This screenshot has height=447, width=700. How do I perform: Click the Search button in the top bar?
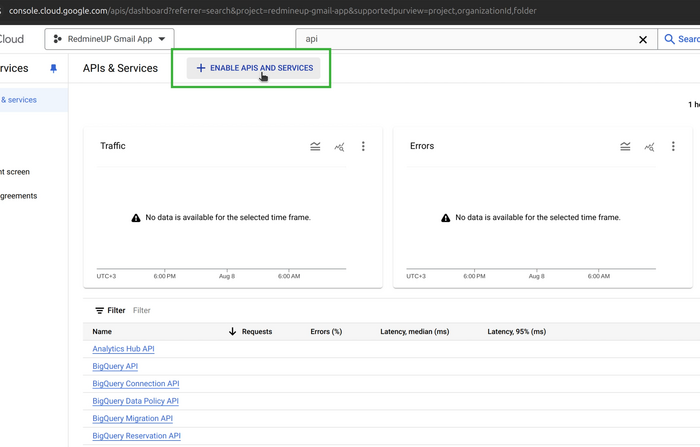(681, 40)
